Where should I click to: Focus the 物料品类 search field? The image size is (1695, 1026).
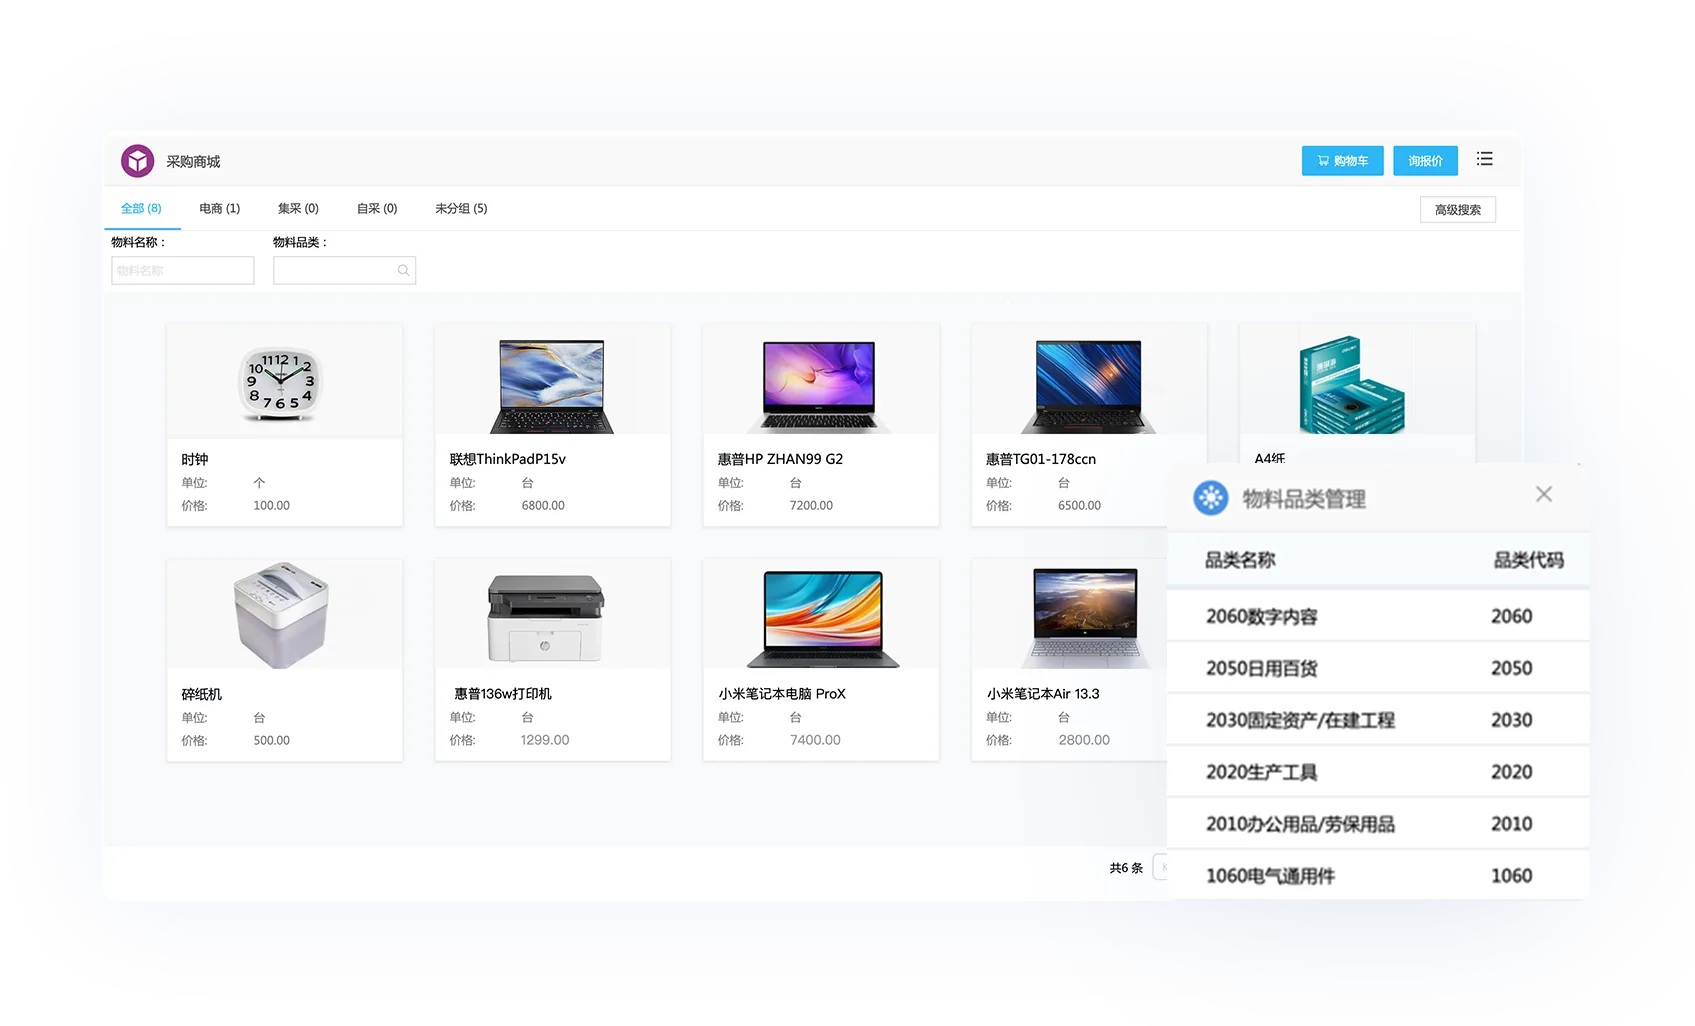(344, 271)
